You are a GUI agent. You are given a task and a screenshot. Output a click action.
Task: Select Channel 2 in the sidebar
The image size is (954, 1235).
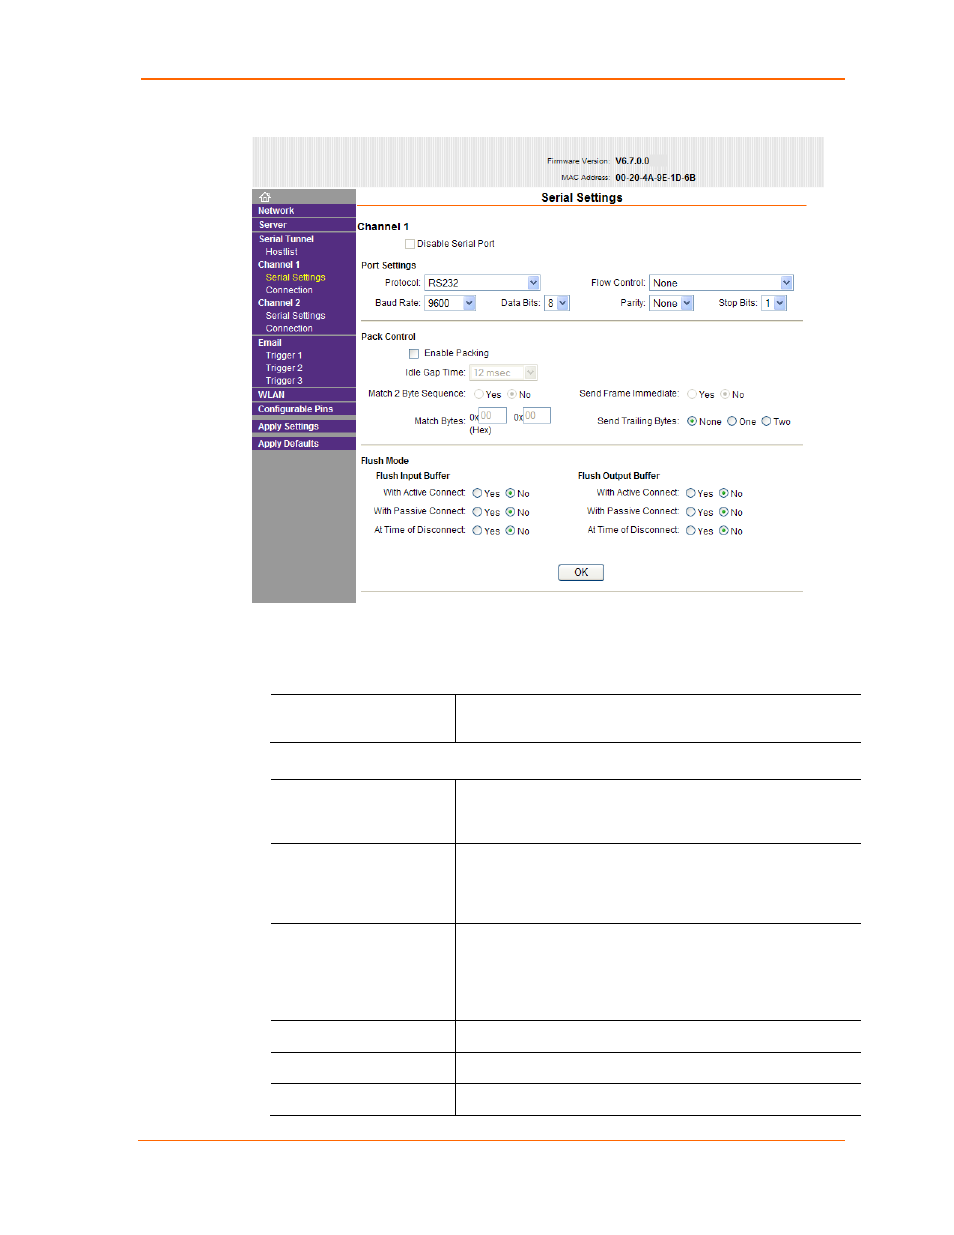(x=279, y=303)
